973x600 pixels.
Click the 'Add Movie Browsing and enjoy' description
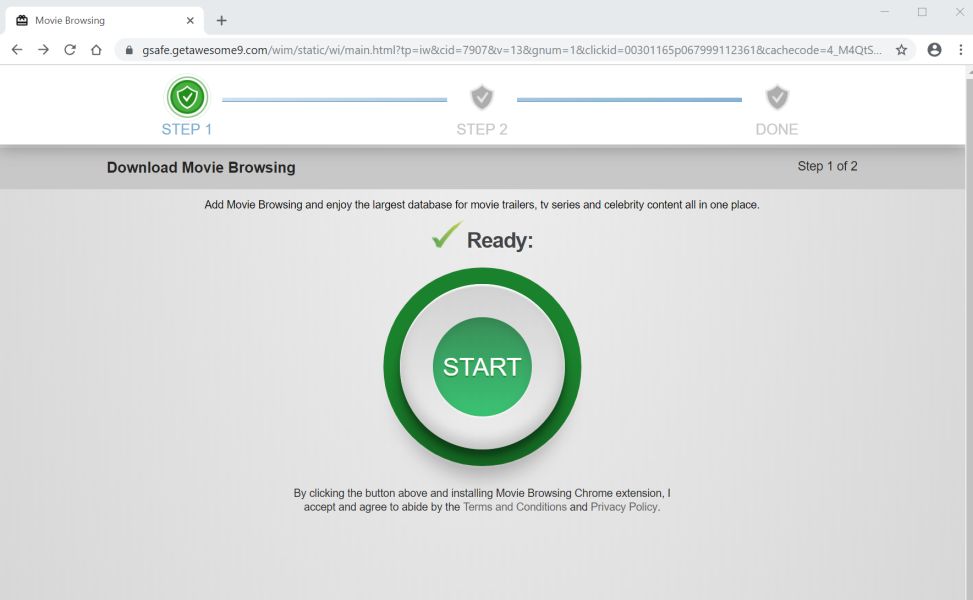pos(482,205)
